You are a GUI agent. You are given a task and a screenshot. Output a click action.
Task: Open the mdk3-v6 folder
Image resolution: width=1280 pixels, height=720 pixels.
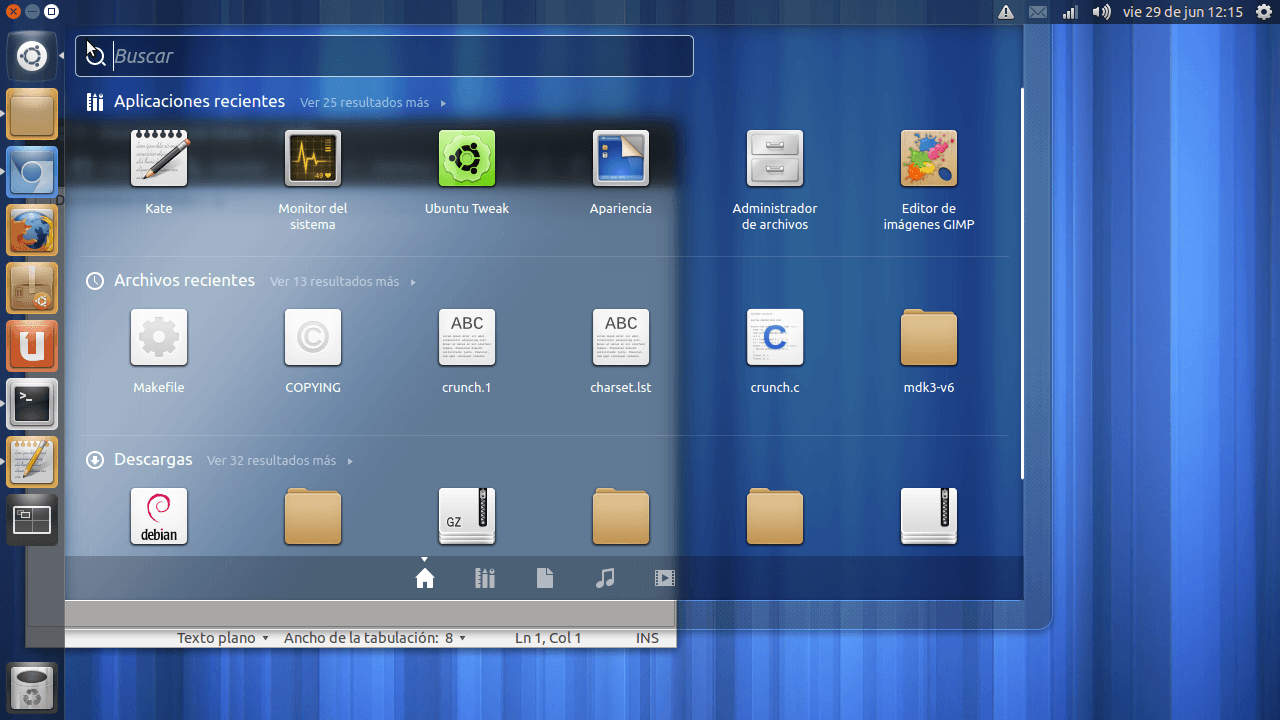pos(929,338)
